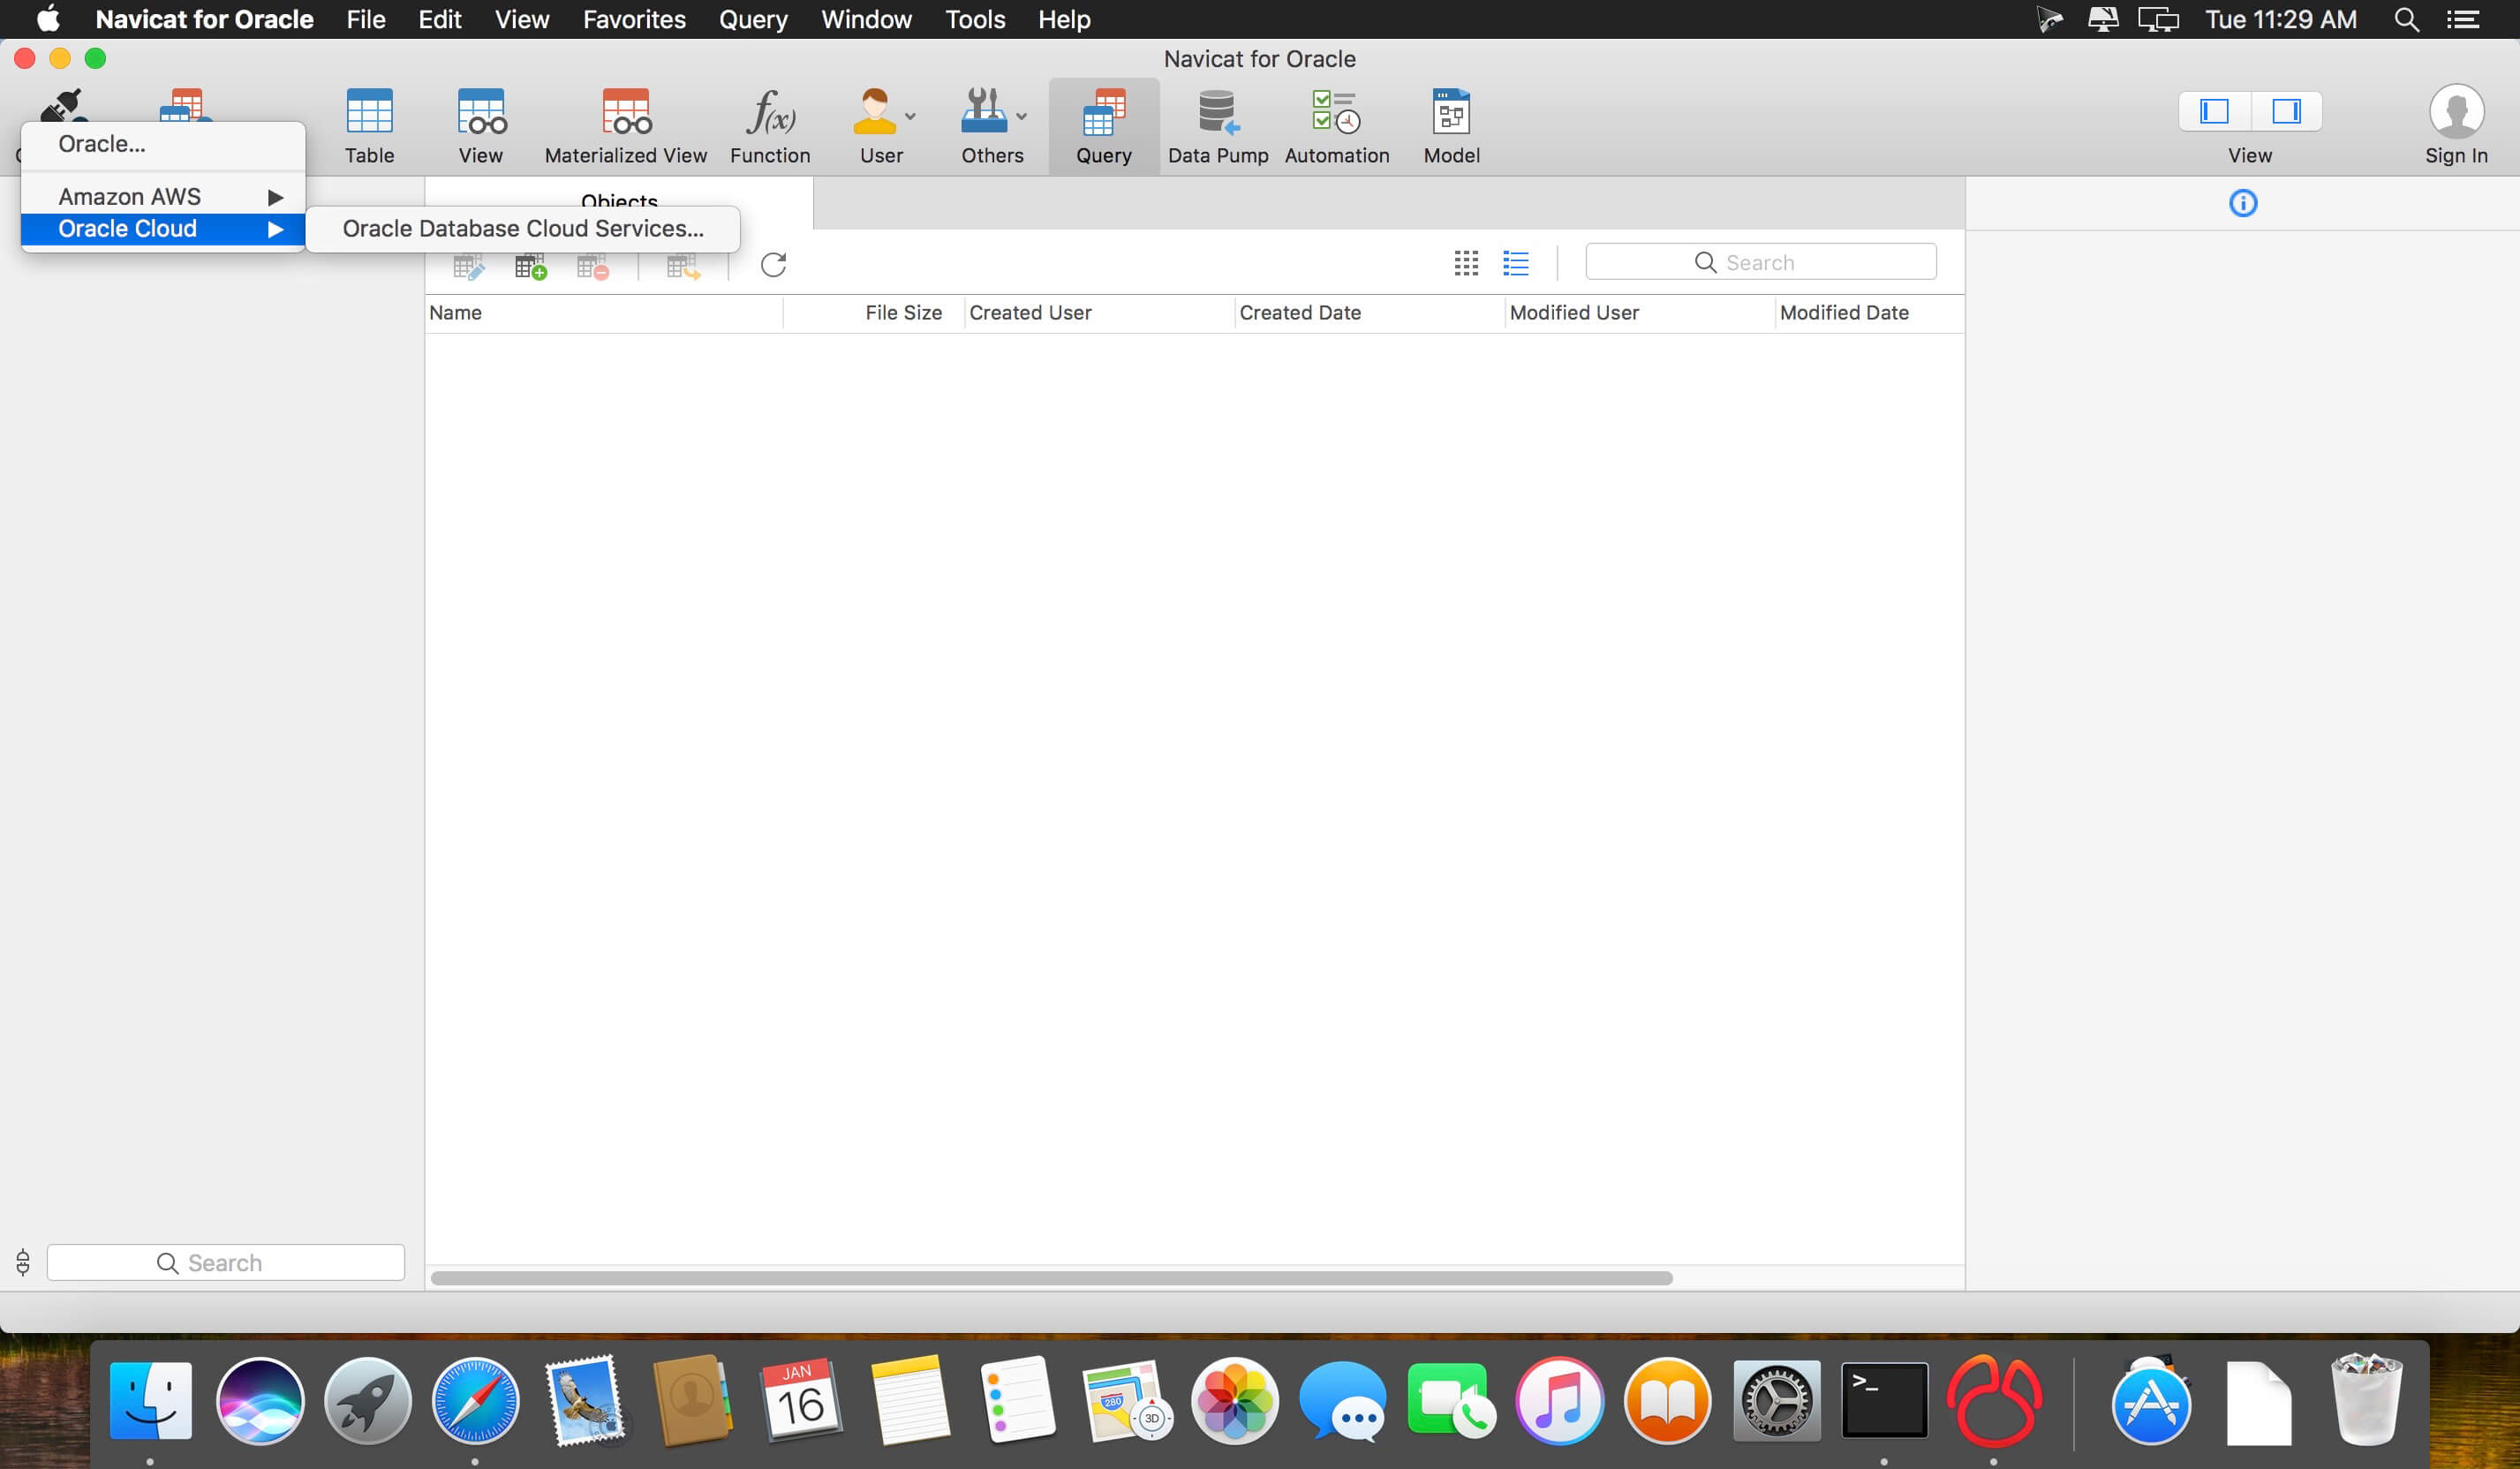Click the design query pencil icon
The width and height of the screenshot is (2520, 1469).
pos(468,265)
